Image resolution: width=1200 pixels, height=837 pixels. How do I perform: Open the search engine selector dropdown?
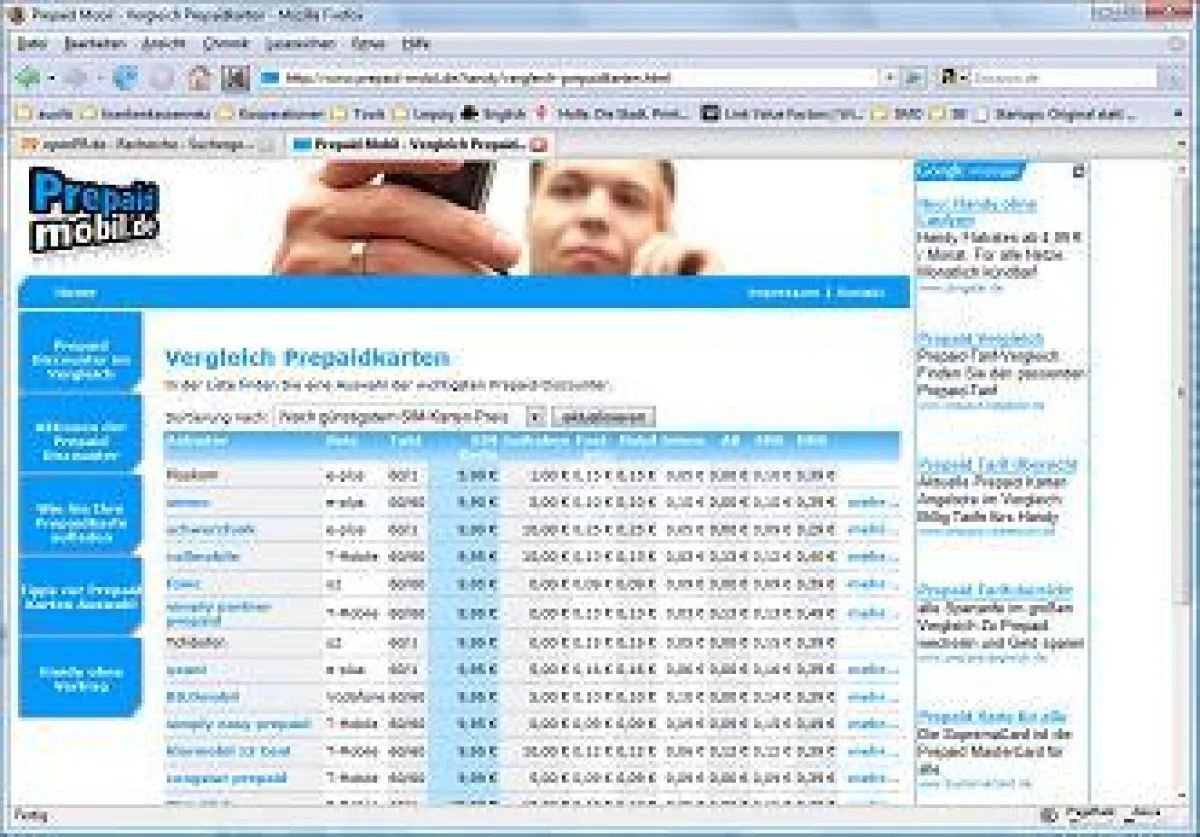964,76
